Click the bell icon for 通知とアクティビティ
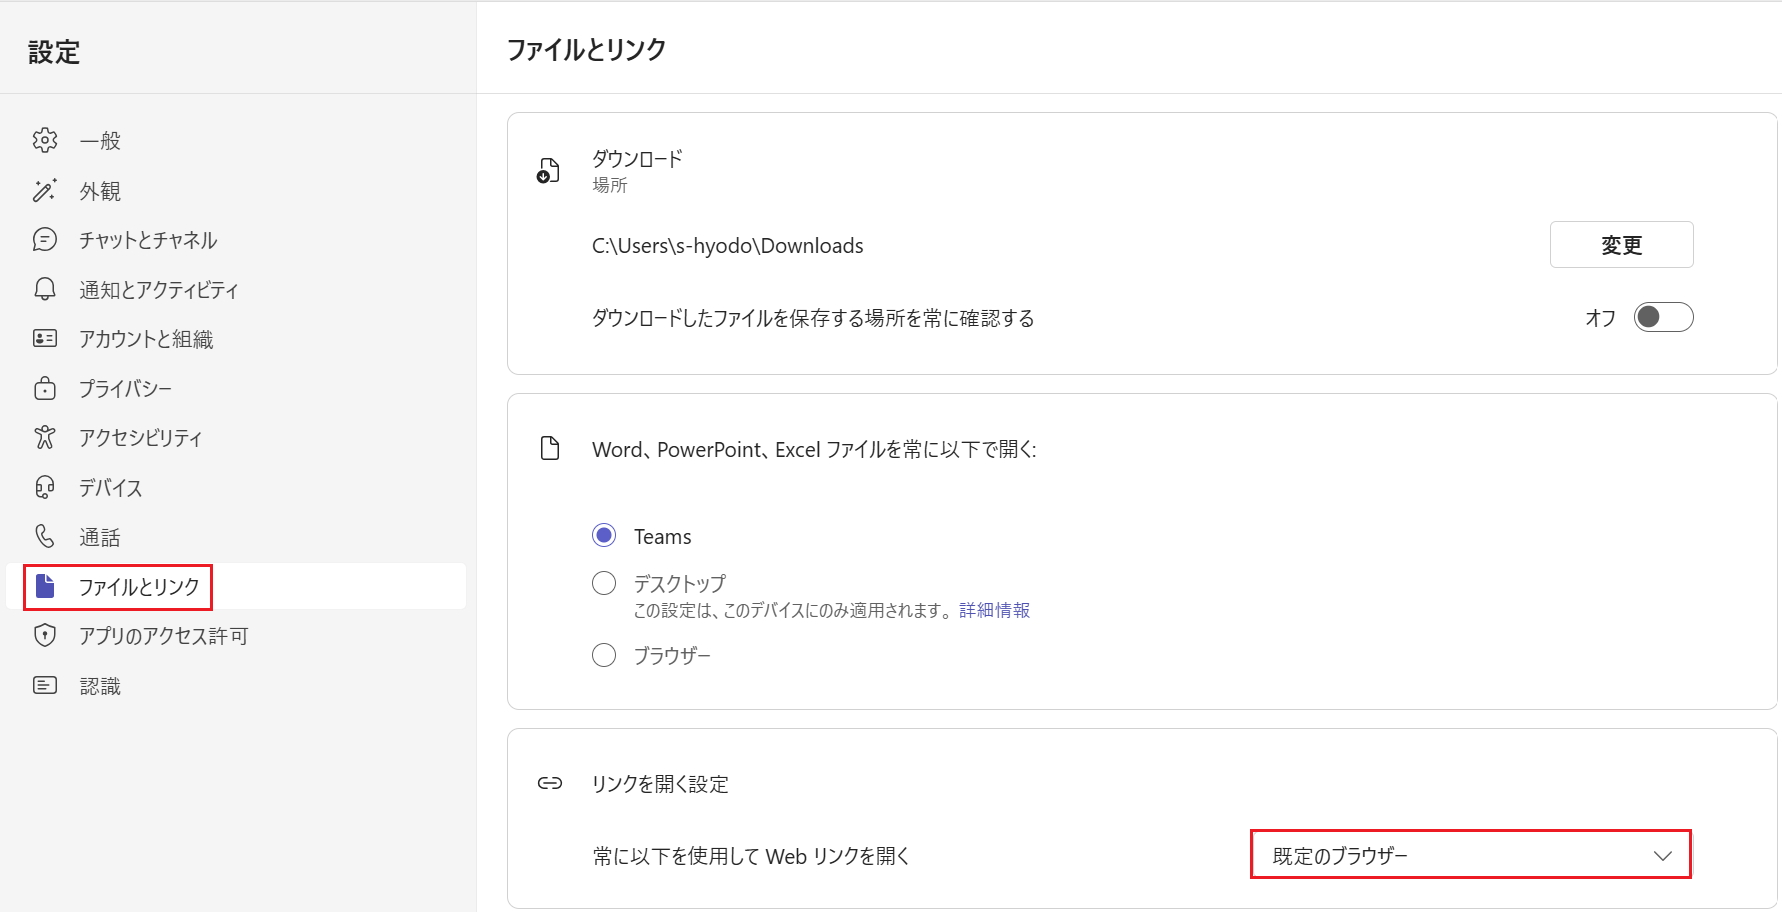 45,289
